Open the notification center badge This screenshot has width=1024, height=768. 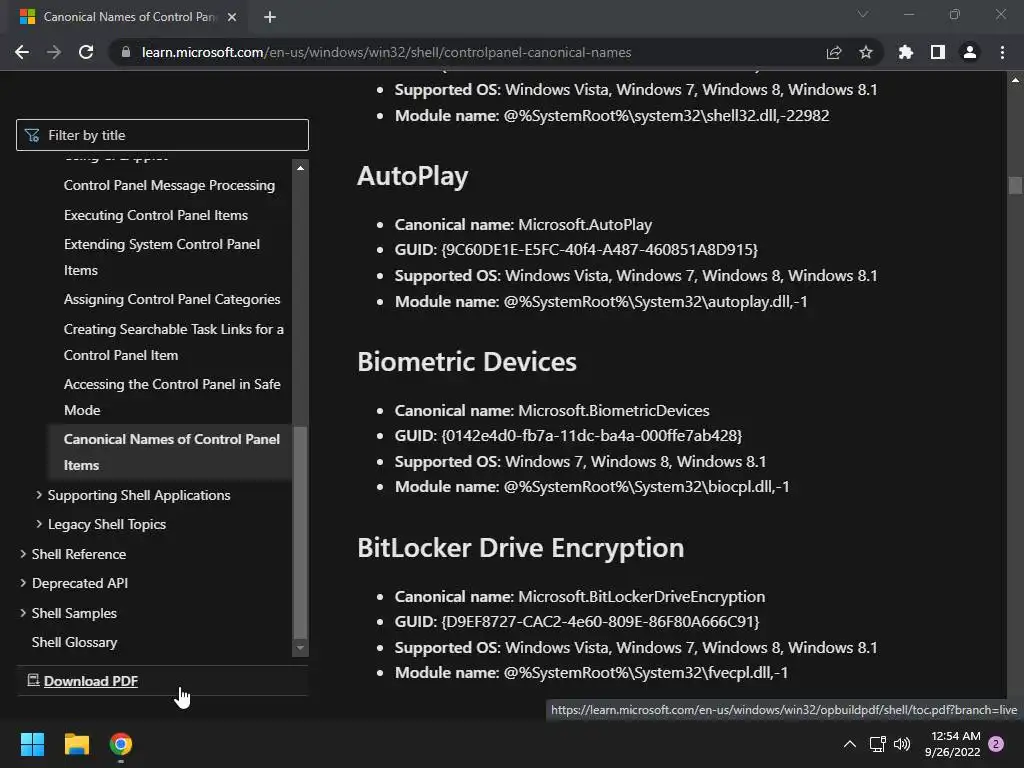tap(996, 744)
